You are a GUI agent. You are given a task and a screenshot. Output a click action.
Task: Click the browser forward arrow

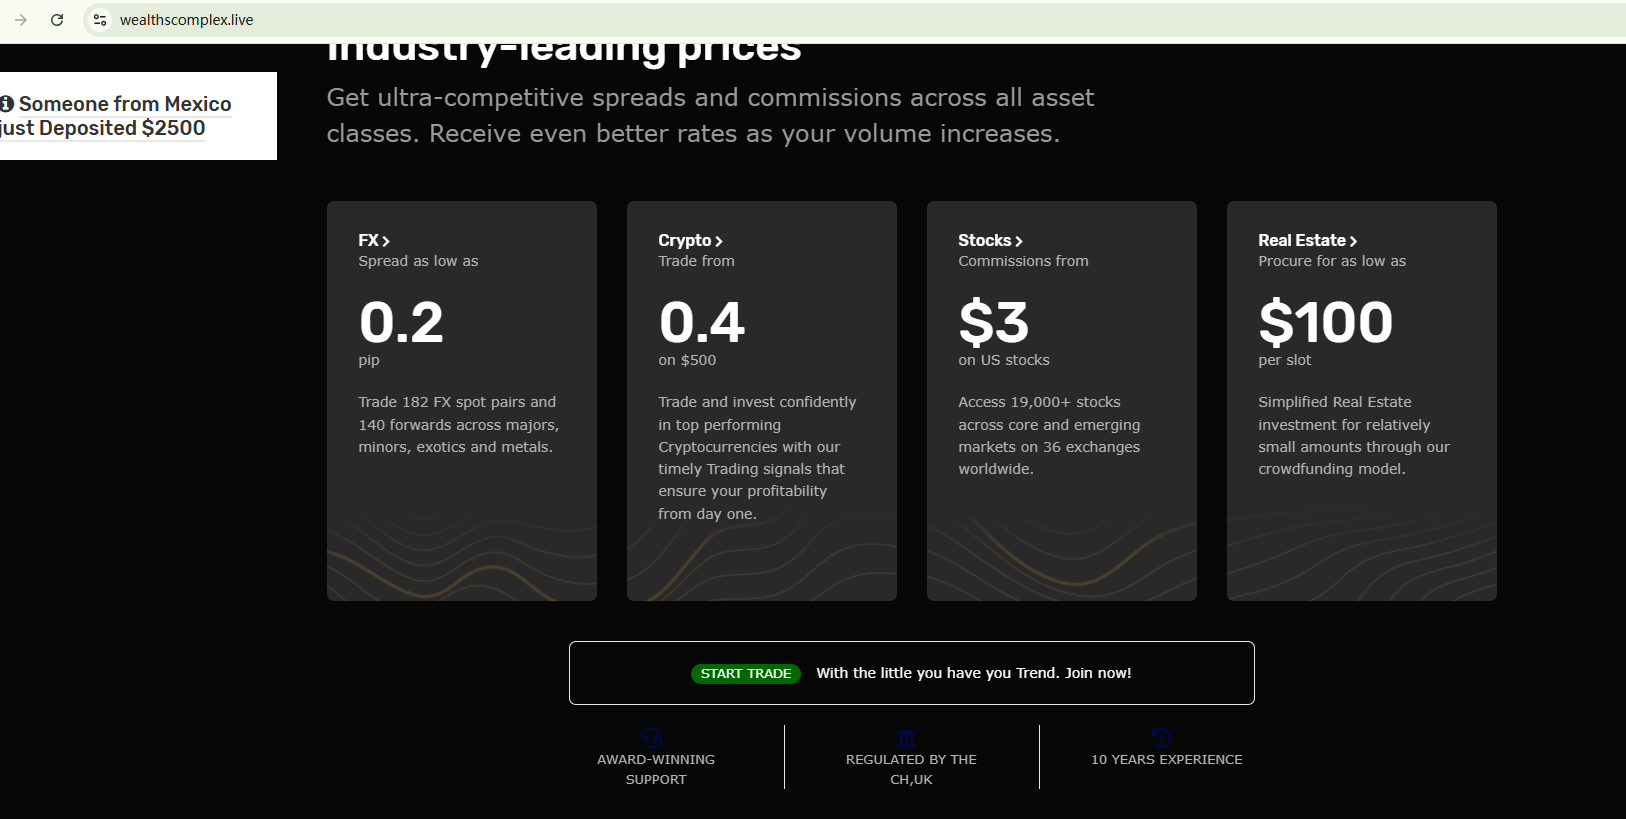[21, 20]
